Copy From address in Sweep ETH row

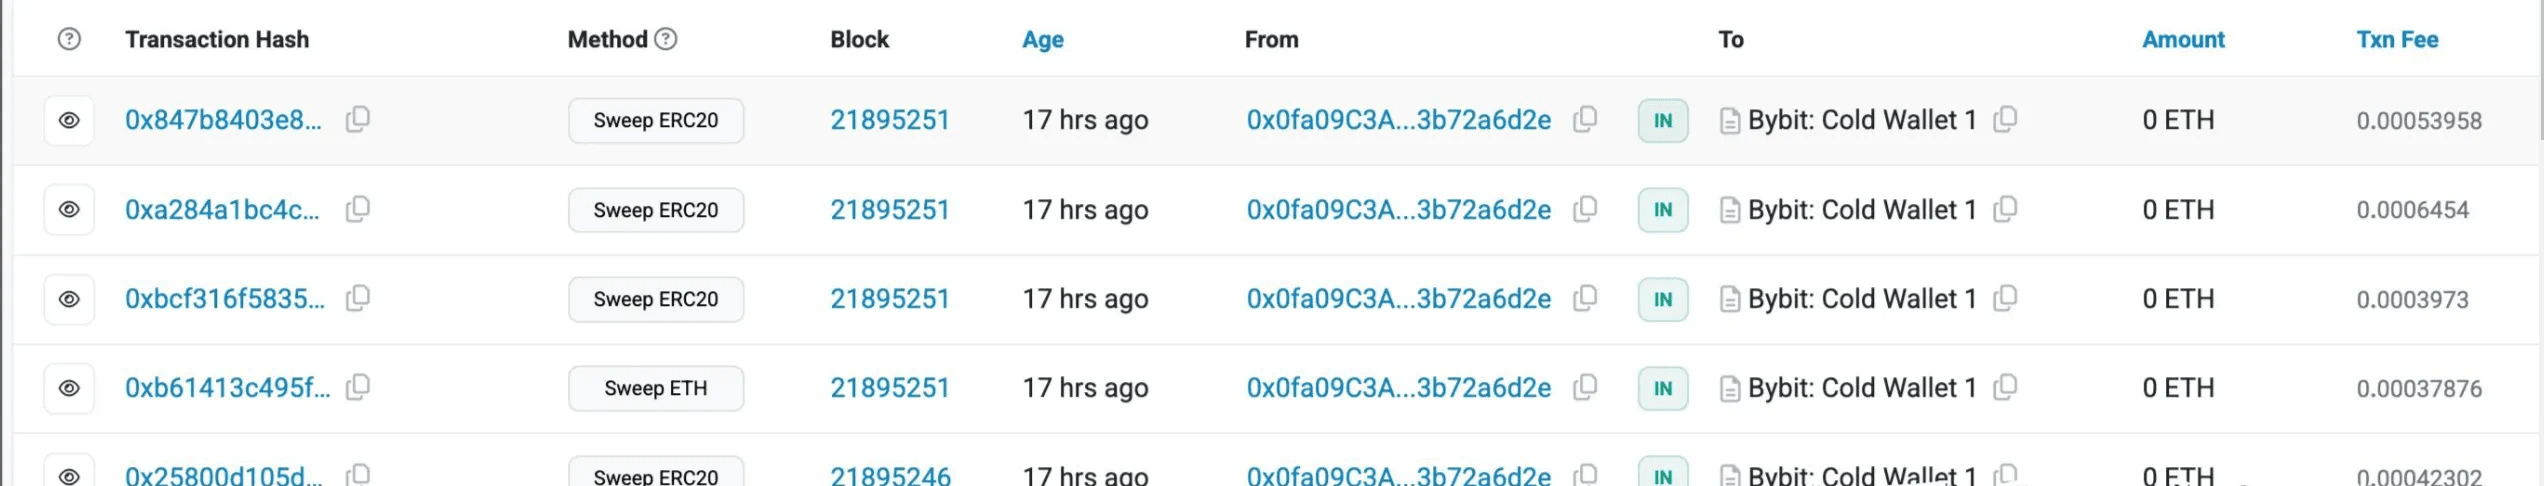[x=1585, y=387]
